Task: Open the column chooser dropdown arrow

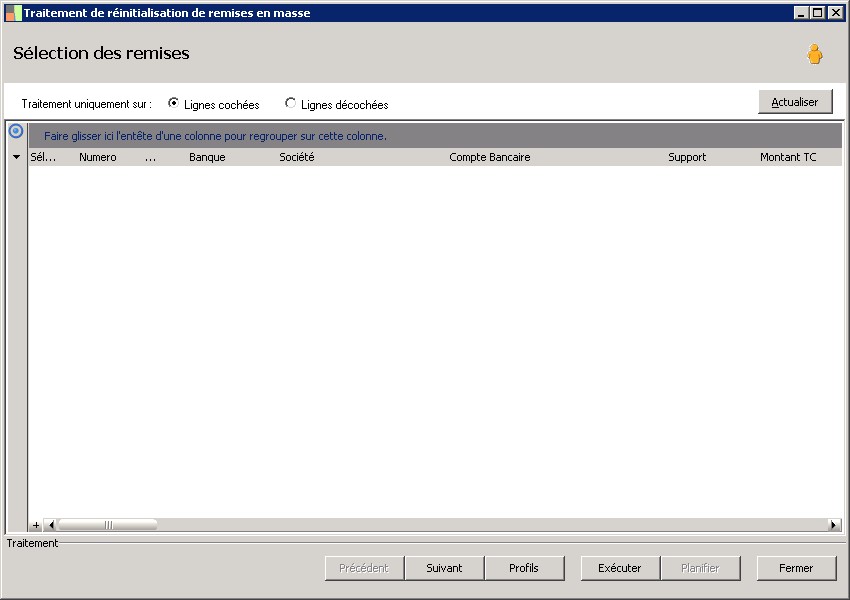Action: (16, 157)
